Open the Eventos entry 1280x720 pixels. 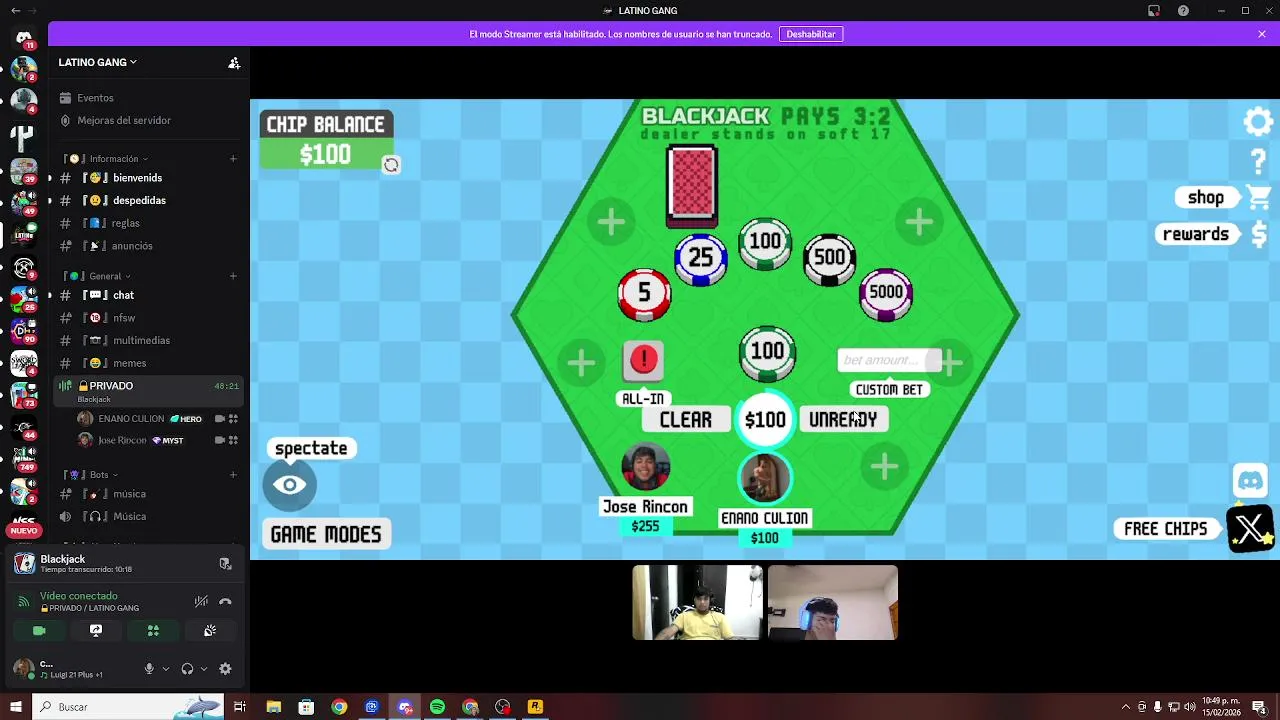[150, 98]
